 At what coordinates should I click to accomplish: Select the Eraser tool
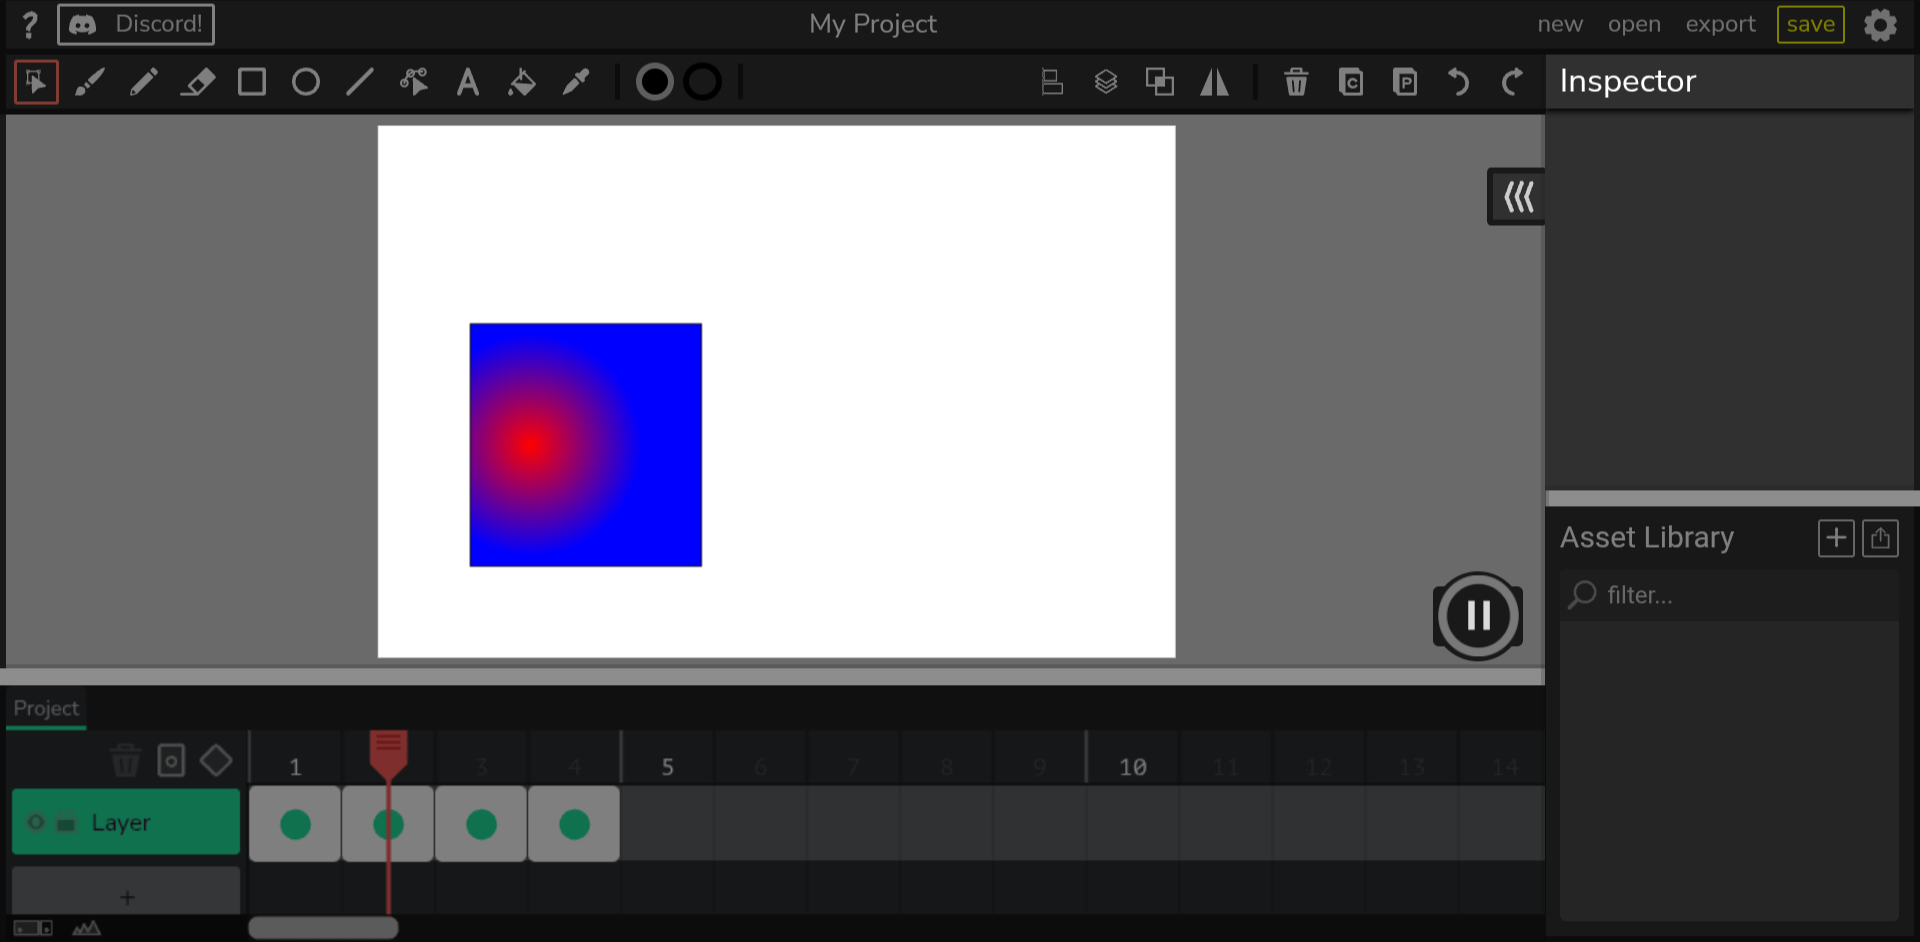tap(198, 82)
